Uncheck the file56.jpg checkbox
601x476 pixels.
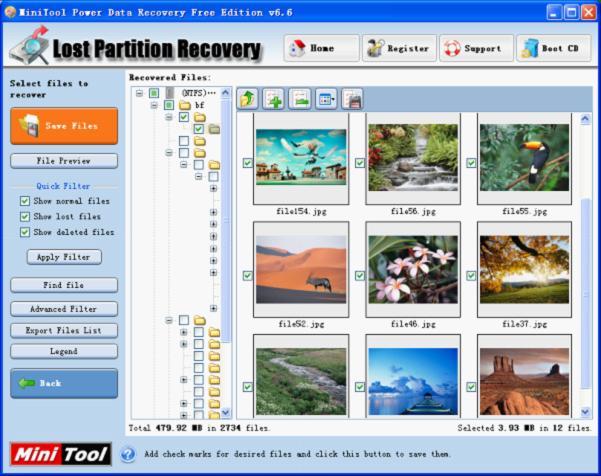[x=360, y=163]
